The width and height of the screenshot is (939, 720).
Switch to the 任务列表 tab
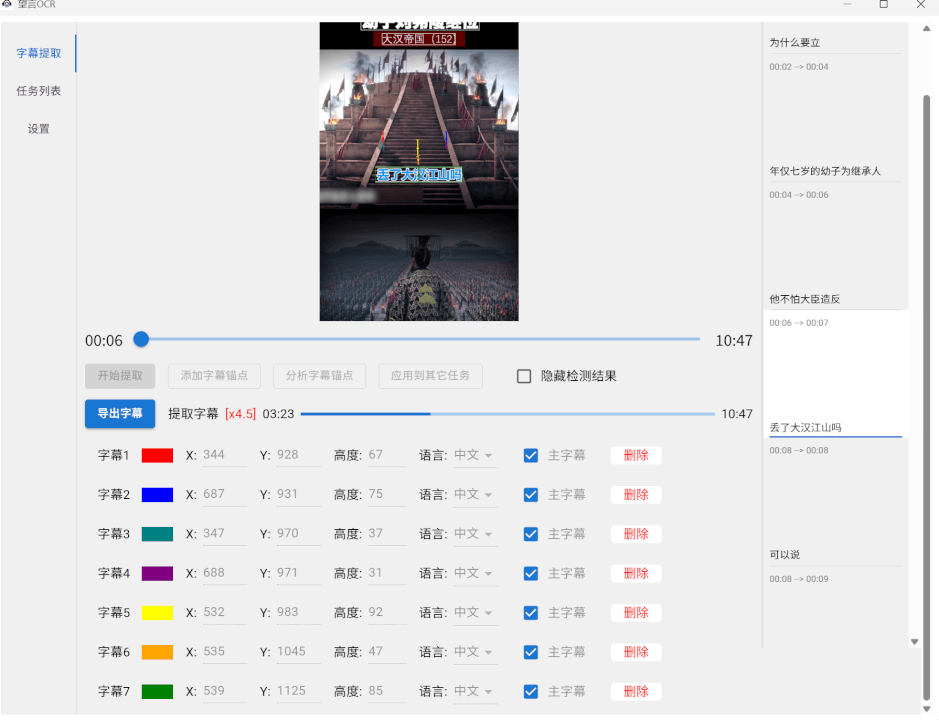[x=39, y=91]
